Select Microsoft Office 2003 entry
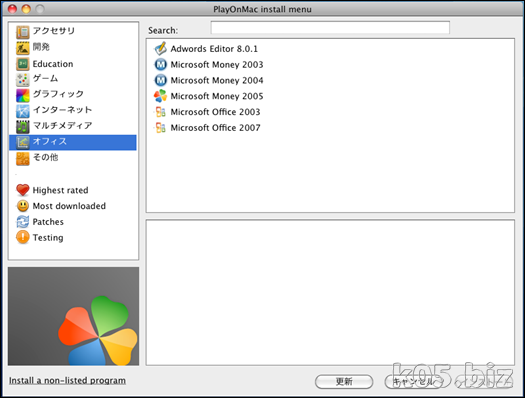525x398 pixels. pos(215,112)
